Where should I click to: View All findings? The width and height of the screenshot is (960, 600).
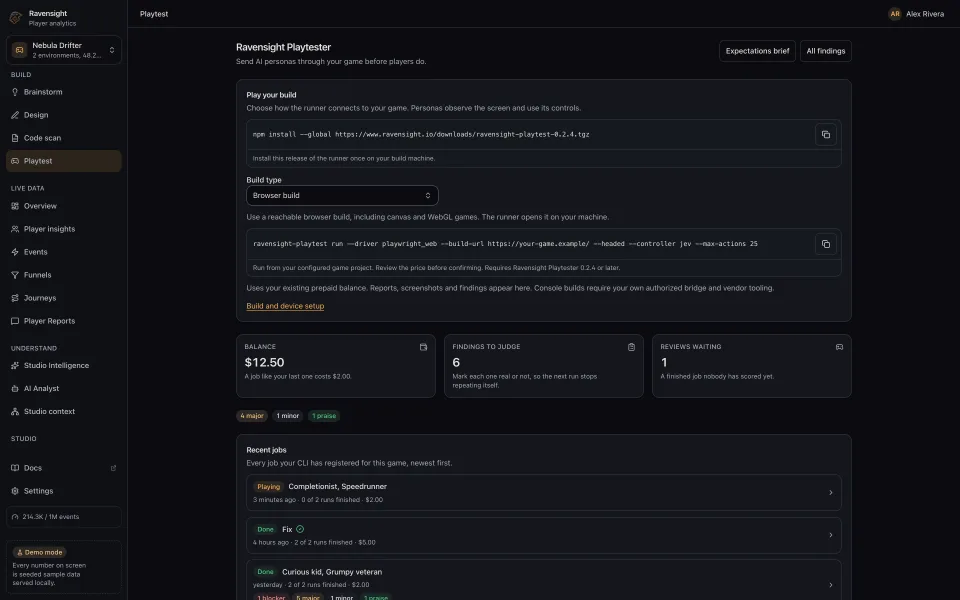tap(825, 51)
